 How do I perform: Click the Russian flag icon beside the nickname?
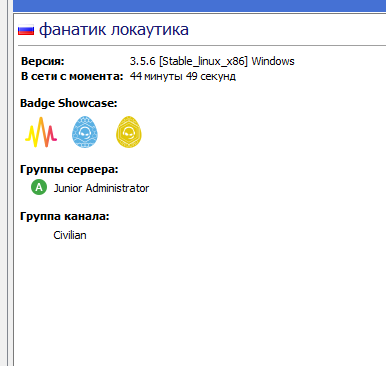26,30
